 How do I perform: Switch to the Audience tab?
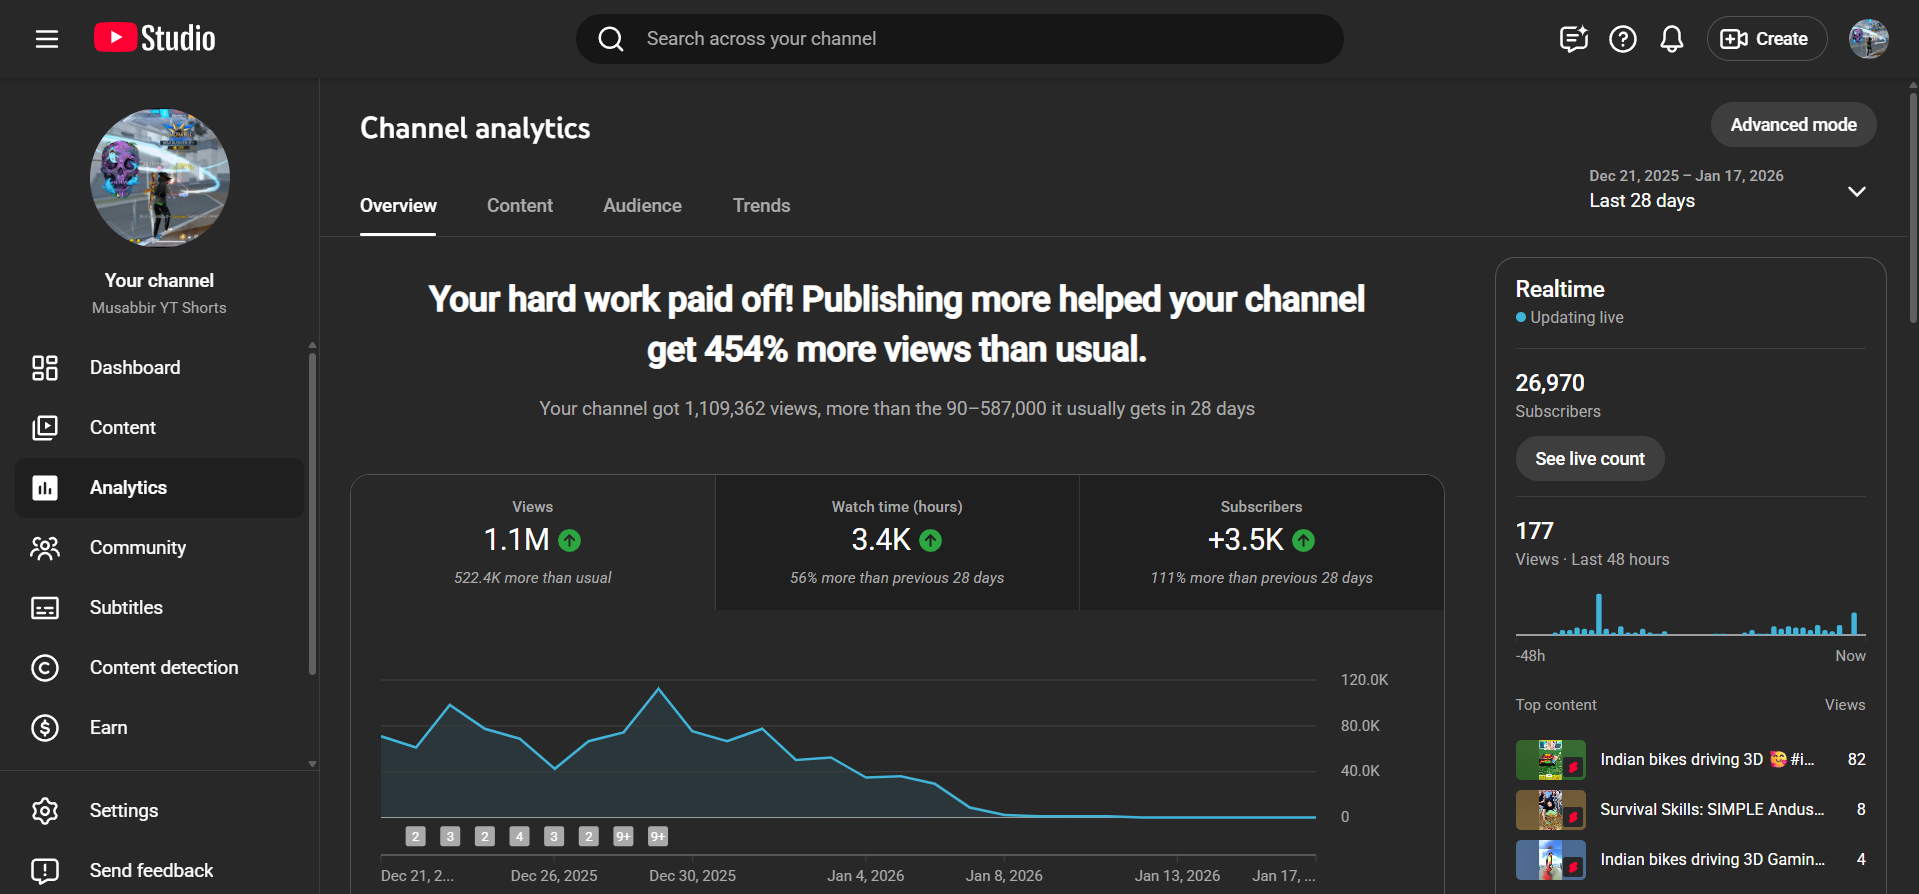[642, 205]
